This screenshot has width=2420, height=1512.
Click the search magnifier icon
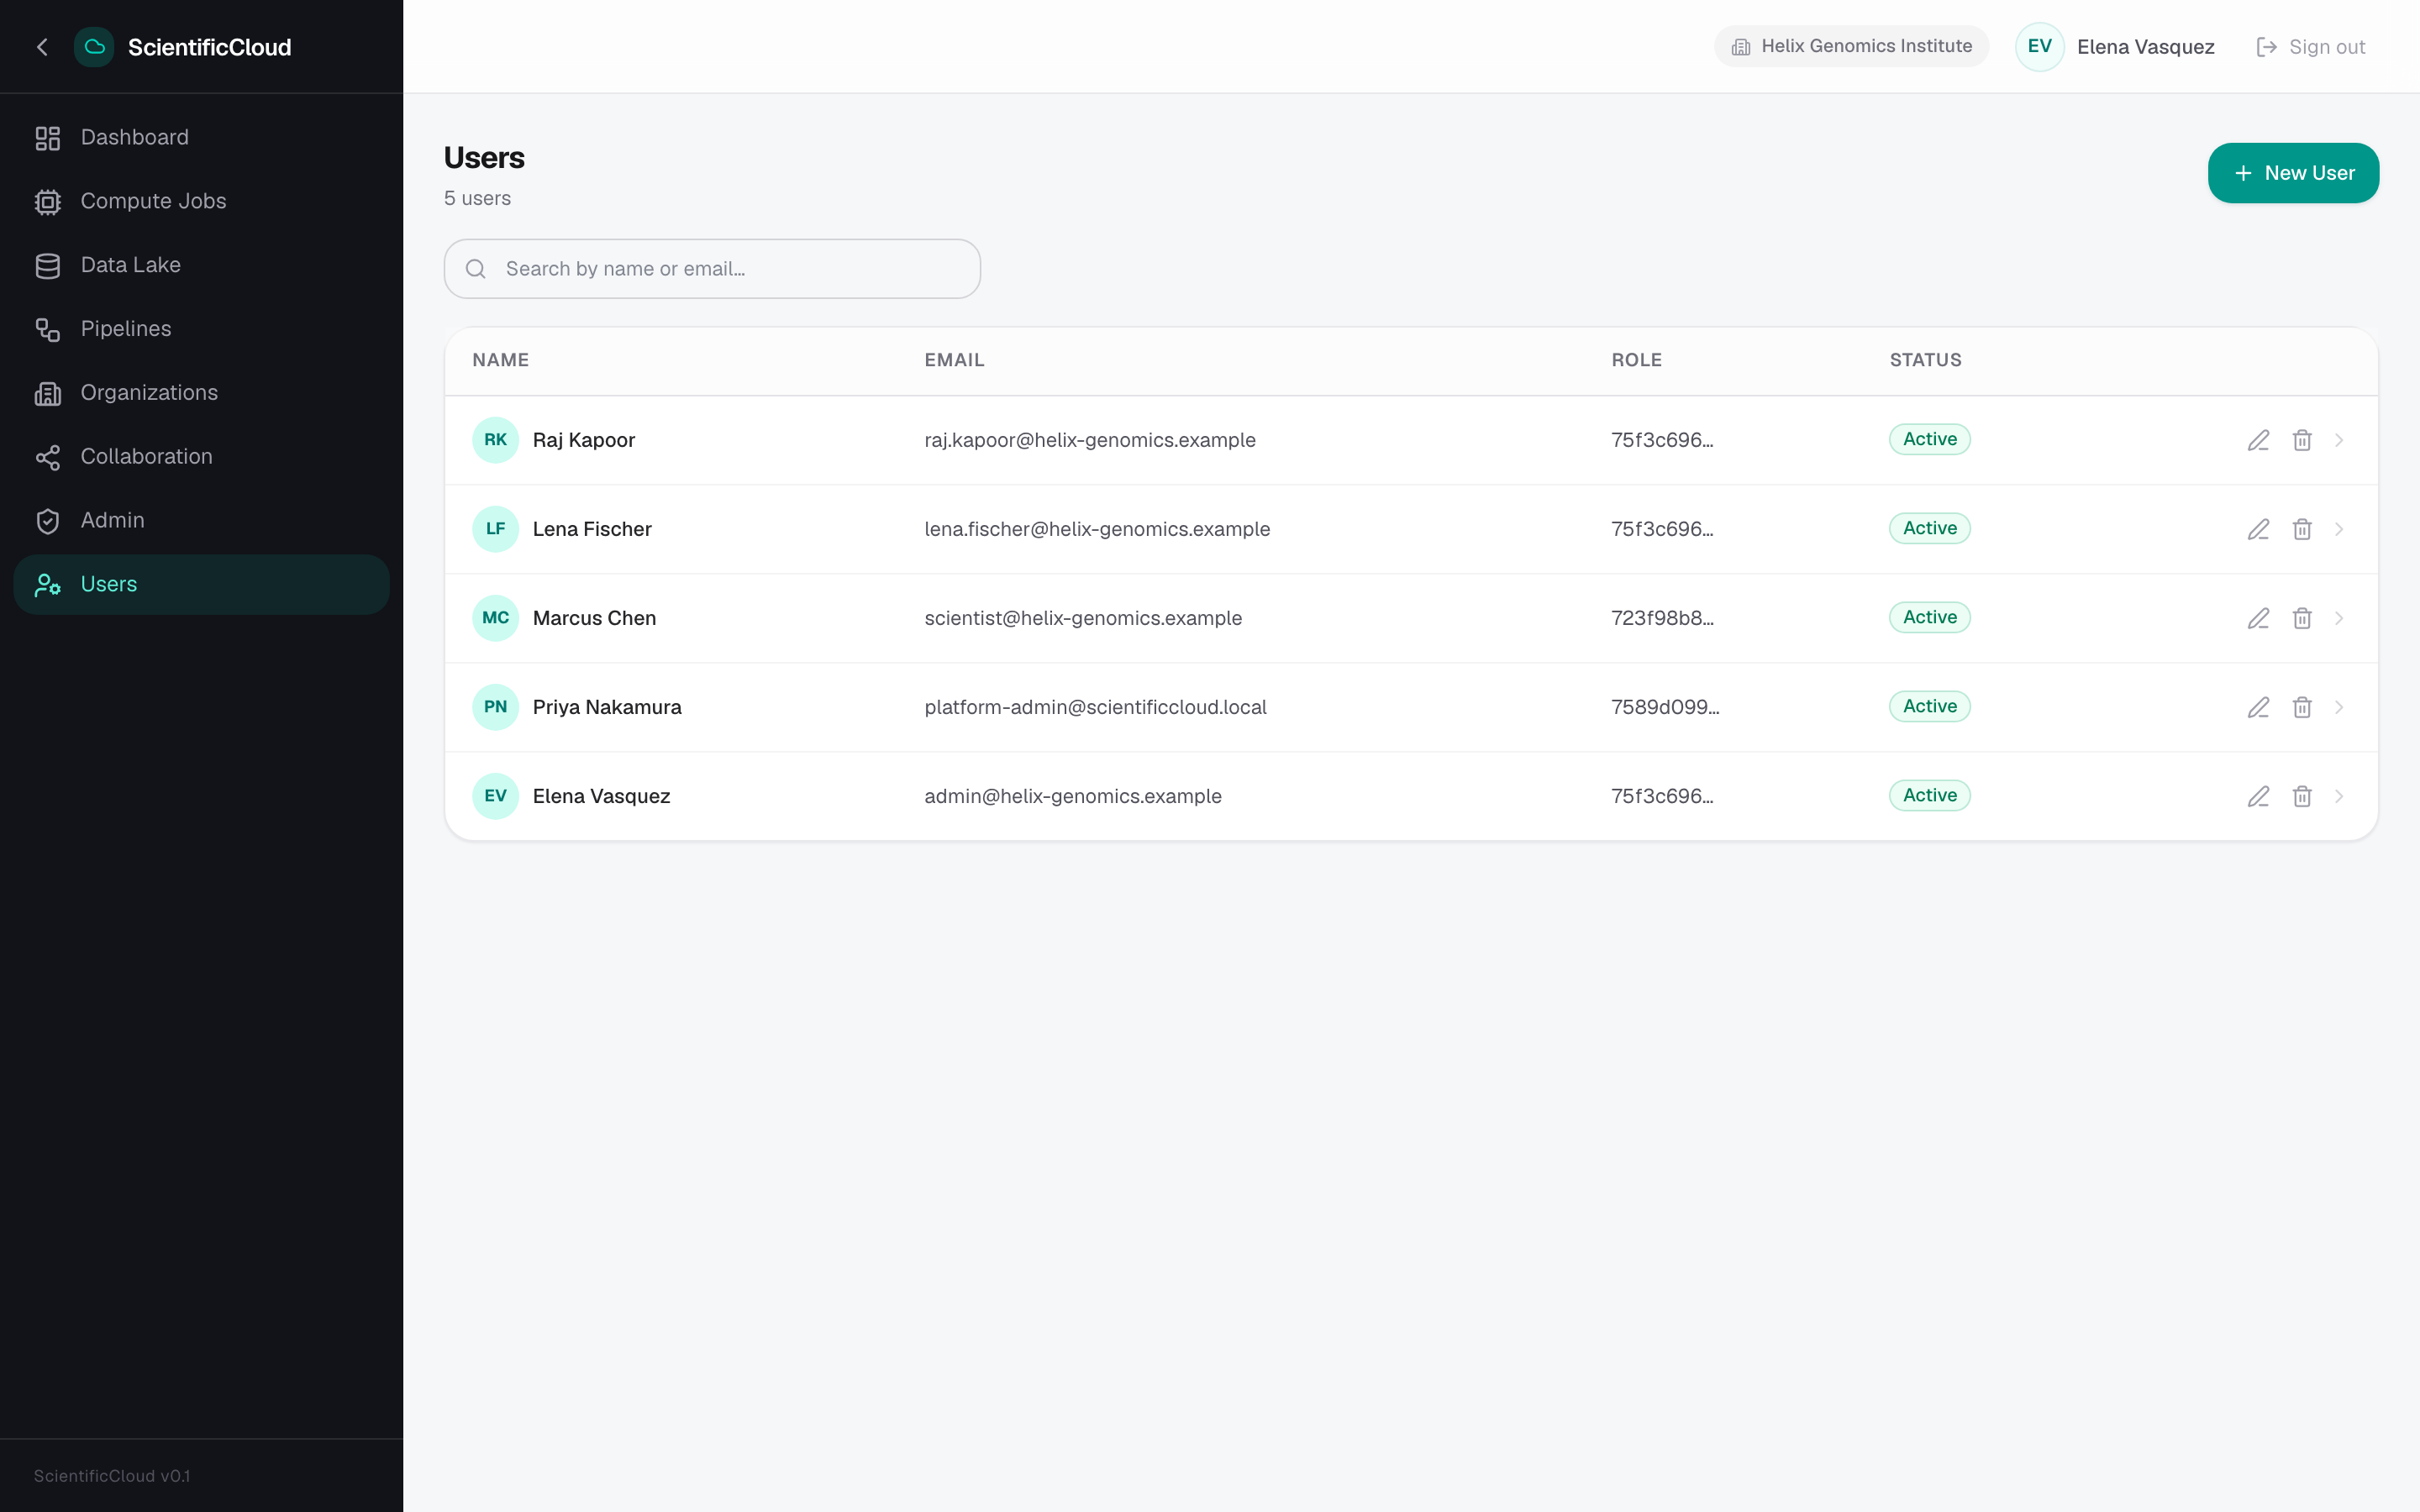pyautogui.click(x=476, y=269)
